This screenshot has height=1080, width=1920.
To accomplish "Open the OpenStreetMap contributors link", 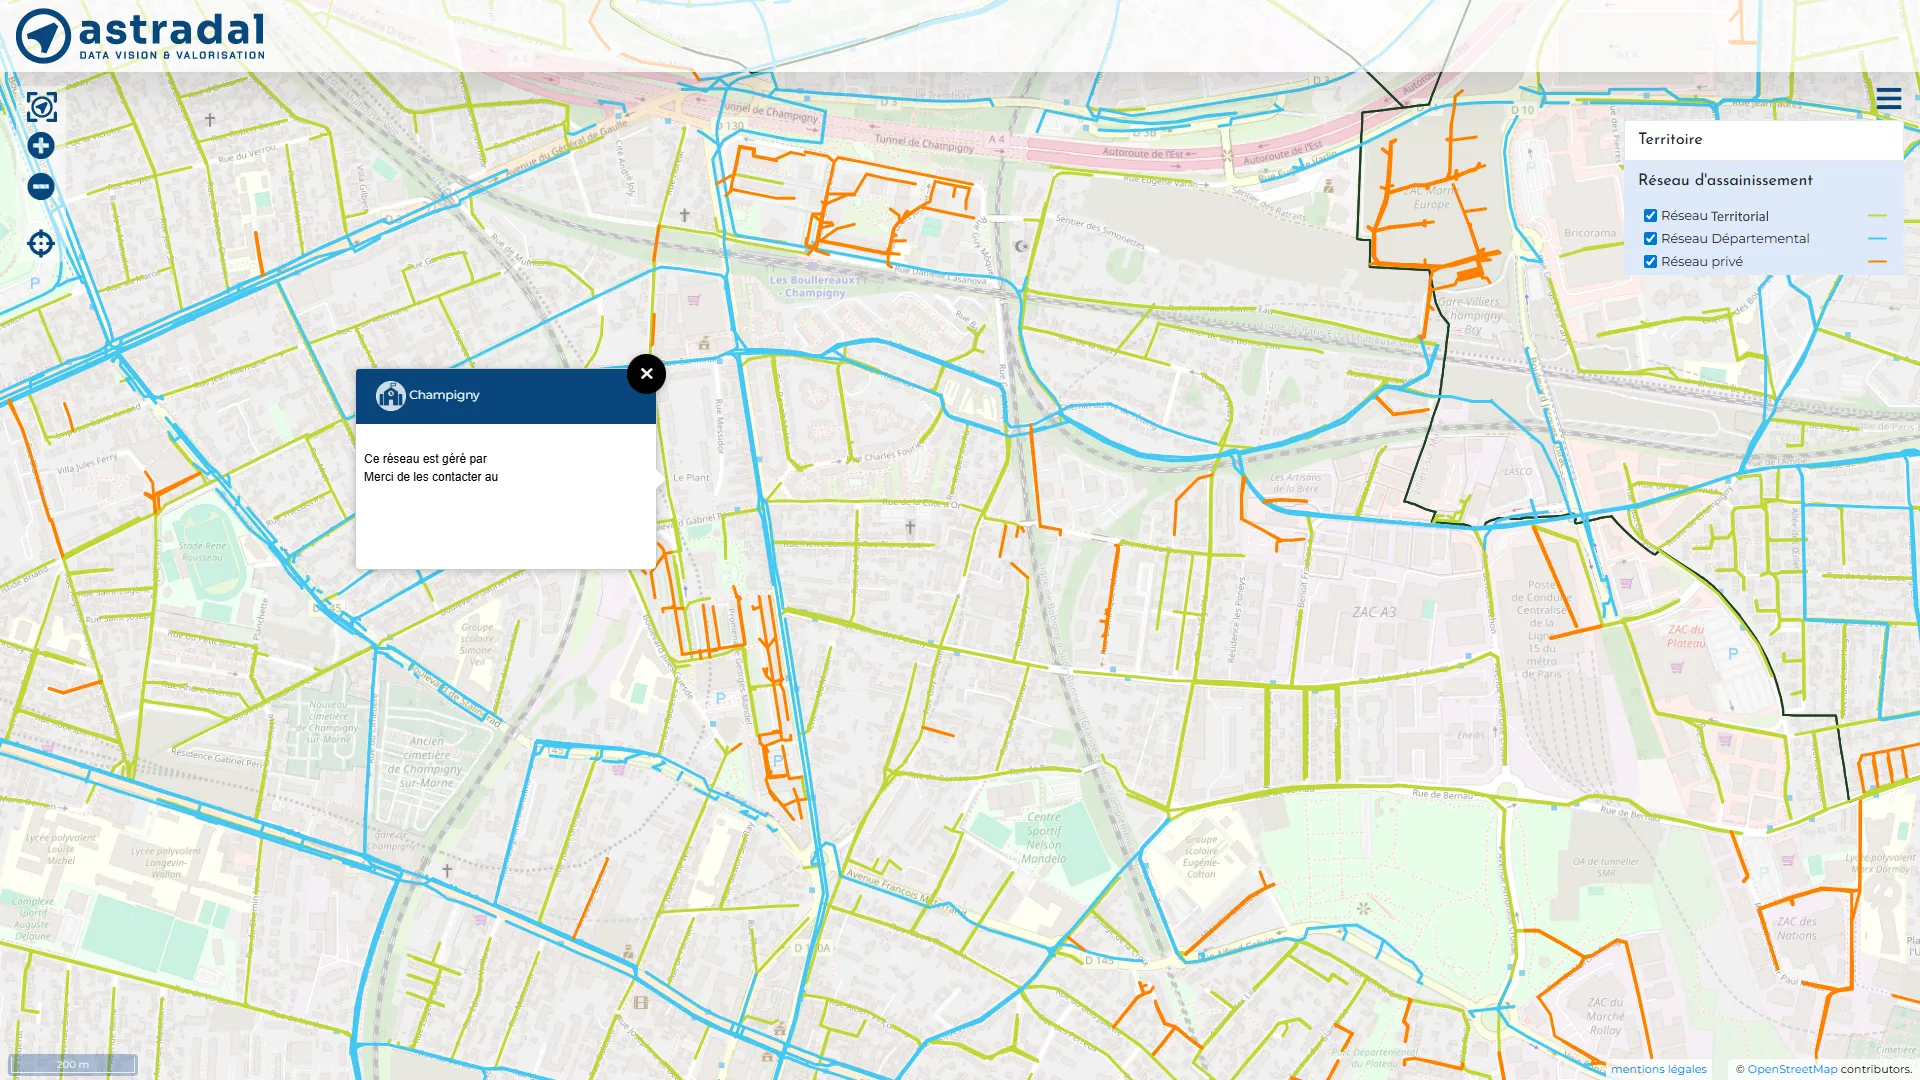I will pos(1792,1069).
